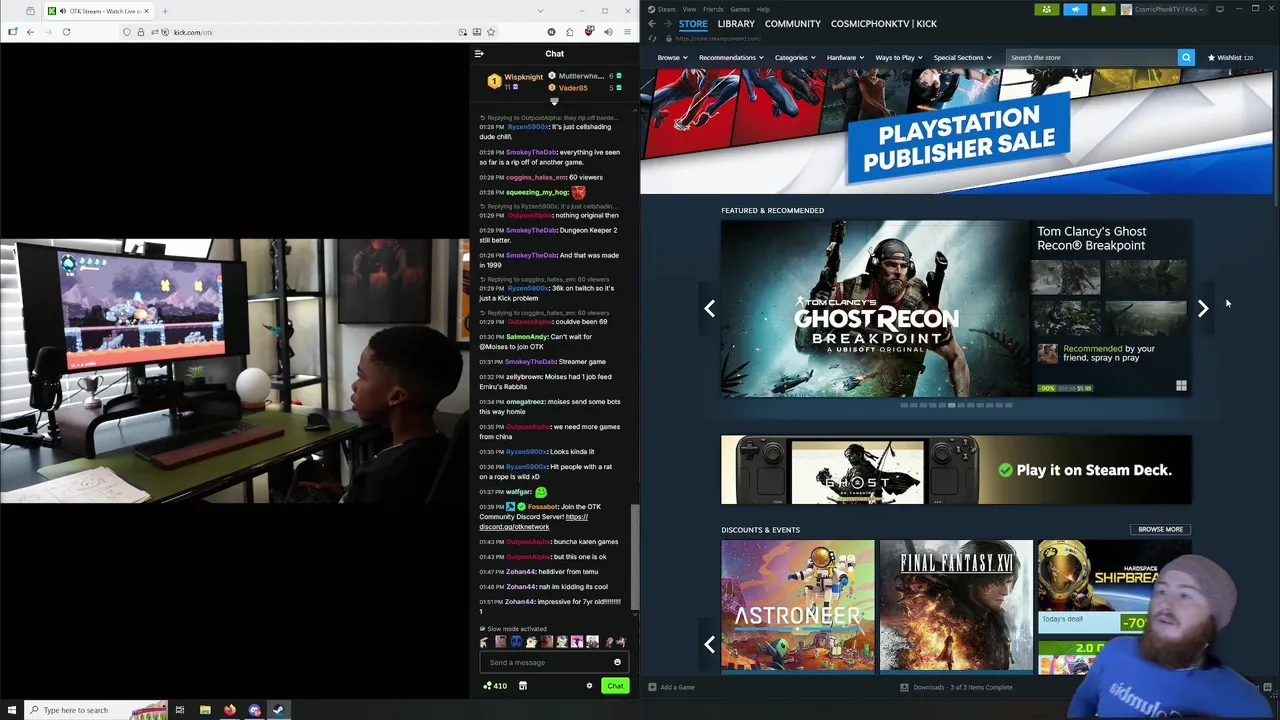Open the Help menu in Steam
Viewport: 1280px width, 720px height.
pos(763,9)
